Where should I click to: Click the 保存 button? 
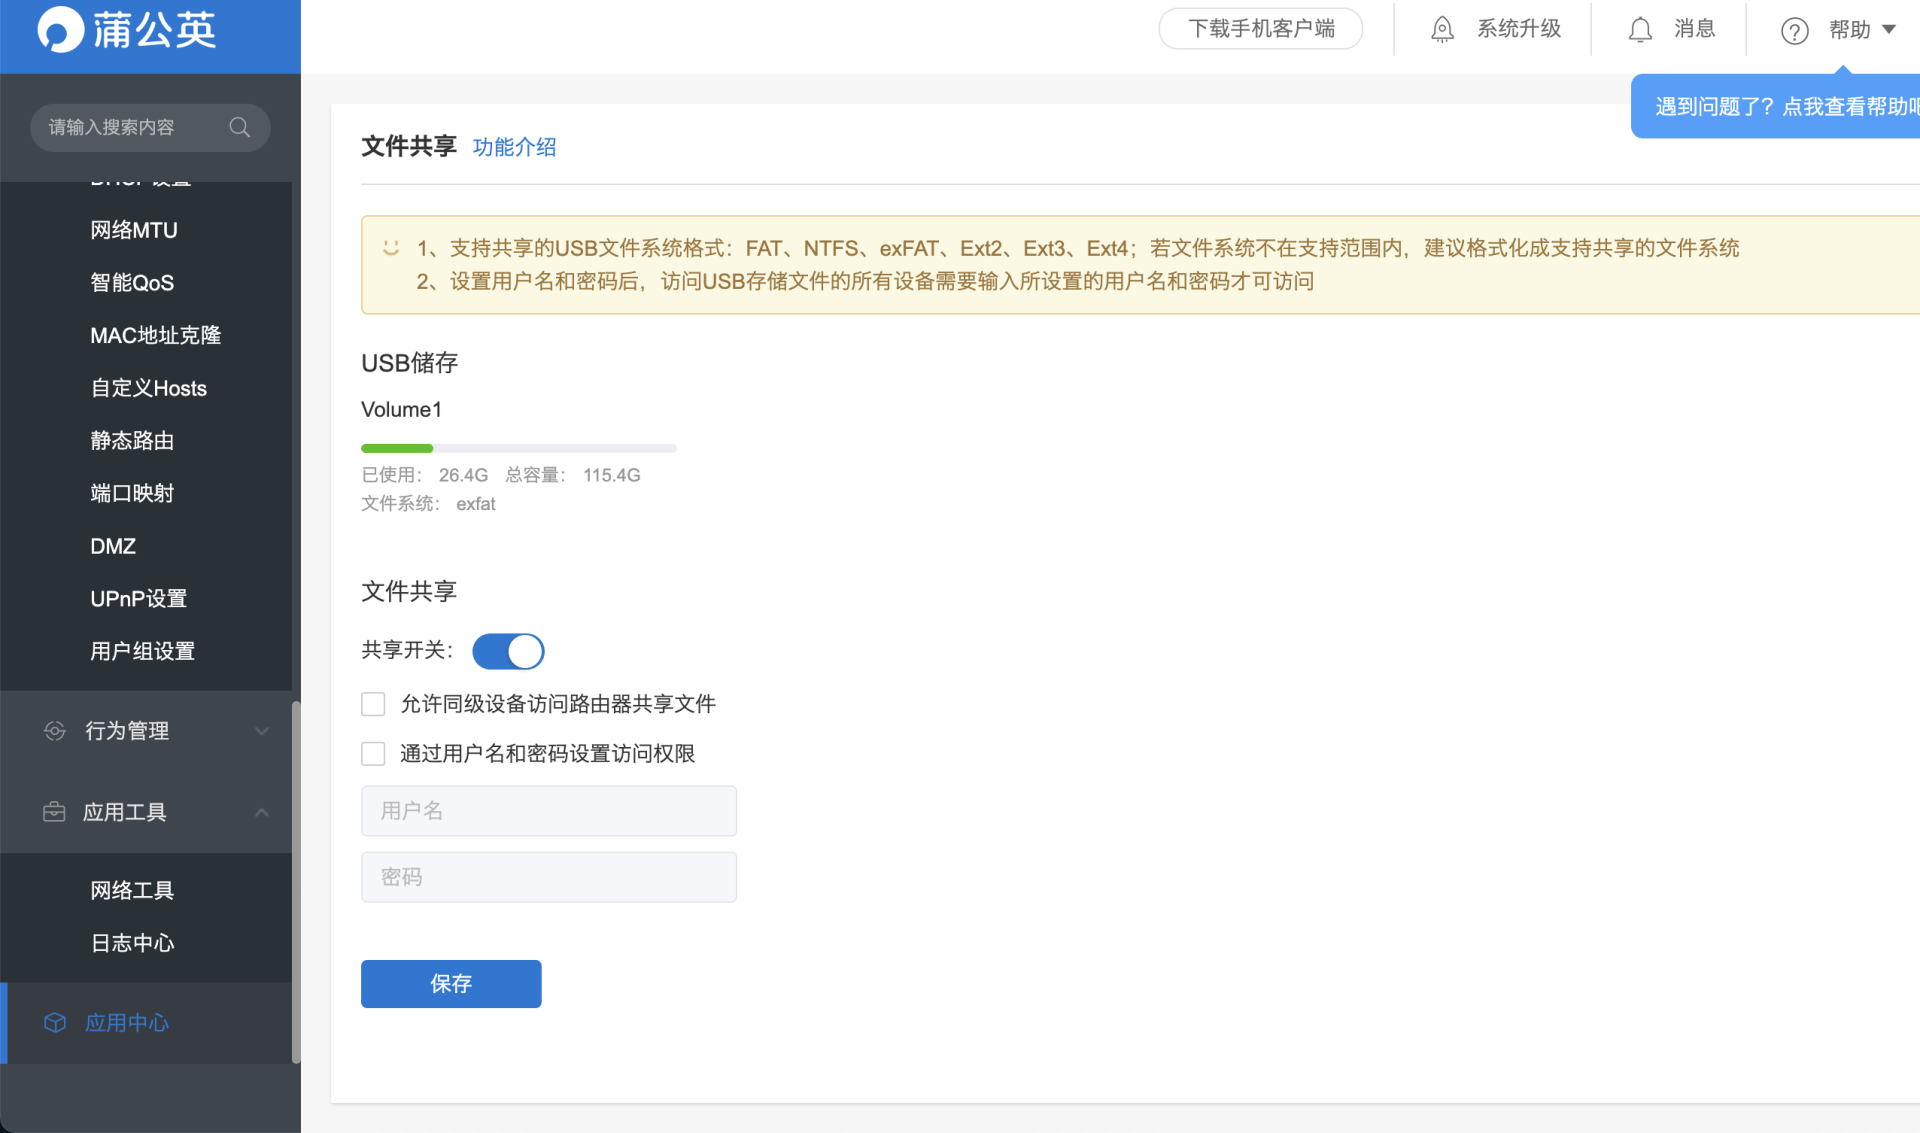tap(451, 984)
